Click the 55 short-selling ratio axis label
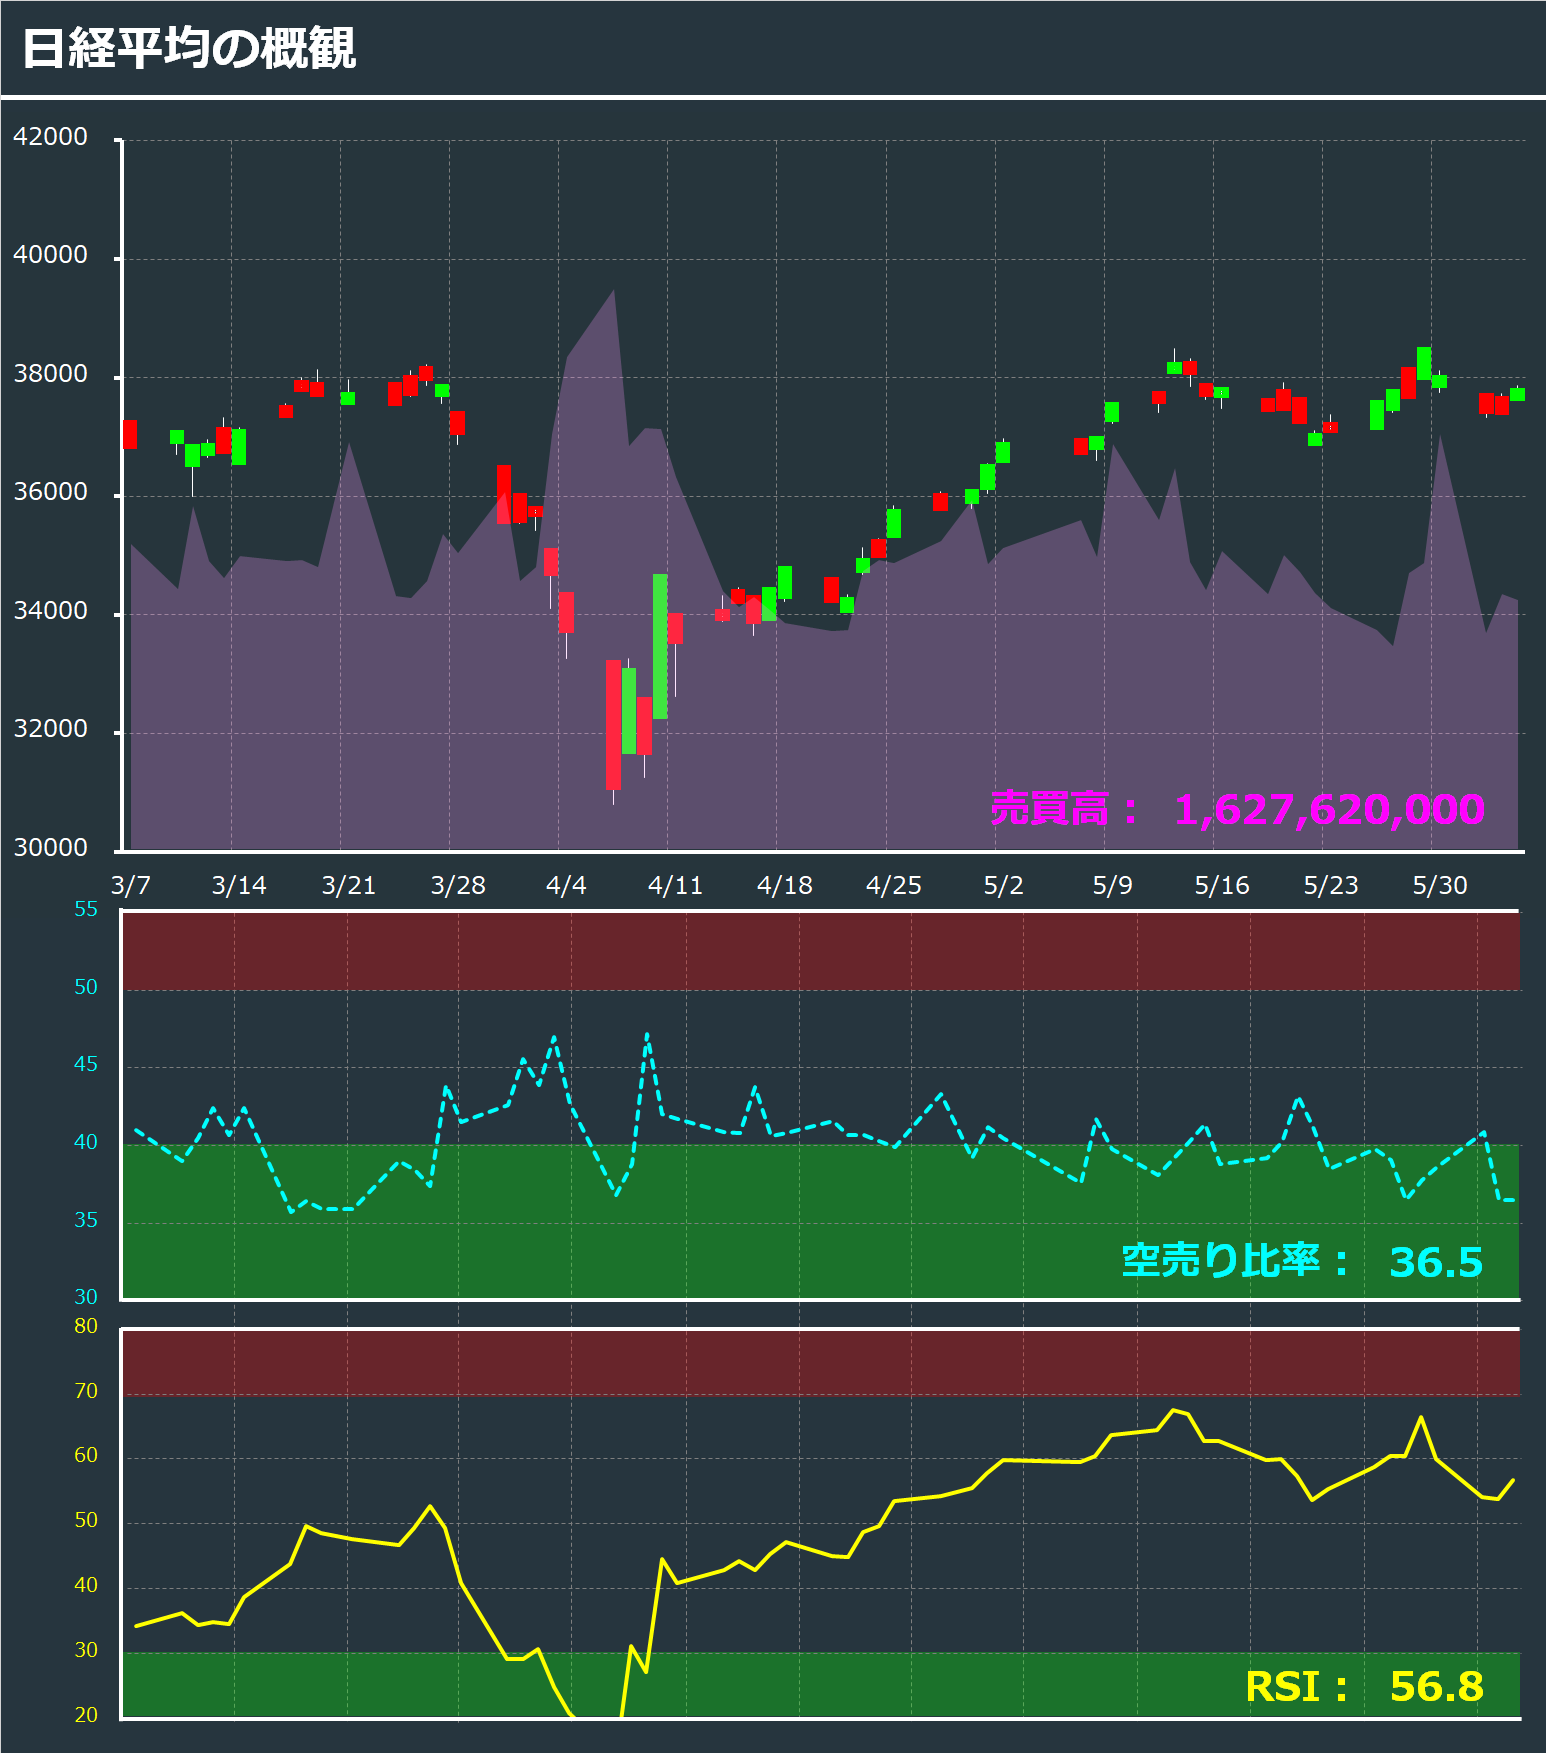Viewport: 1546px width, 1753px height. click(86, 909)
